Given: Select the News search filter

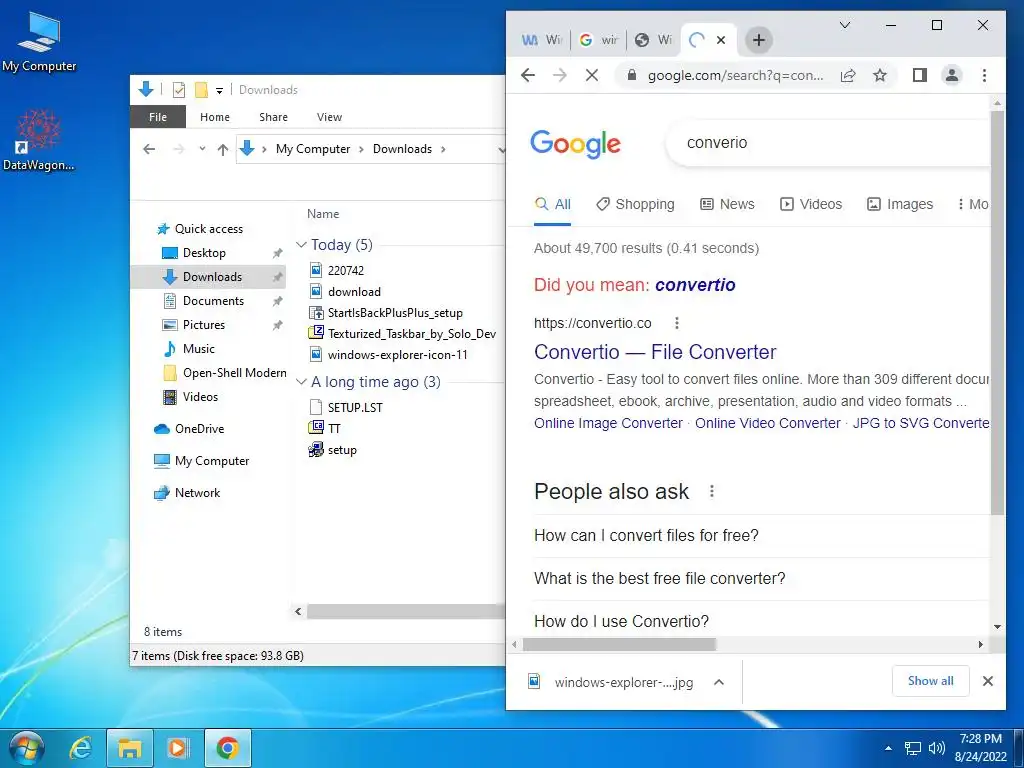Looking at the screenshot, I should point(727,204).
